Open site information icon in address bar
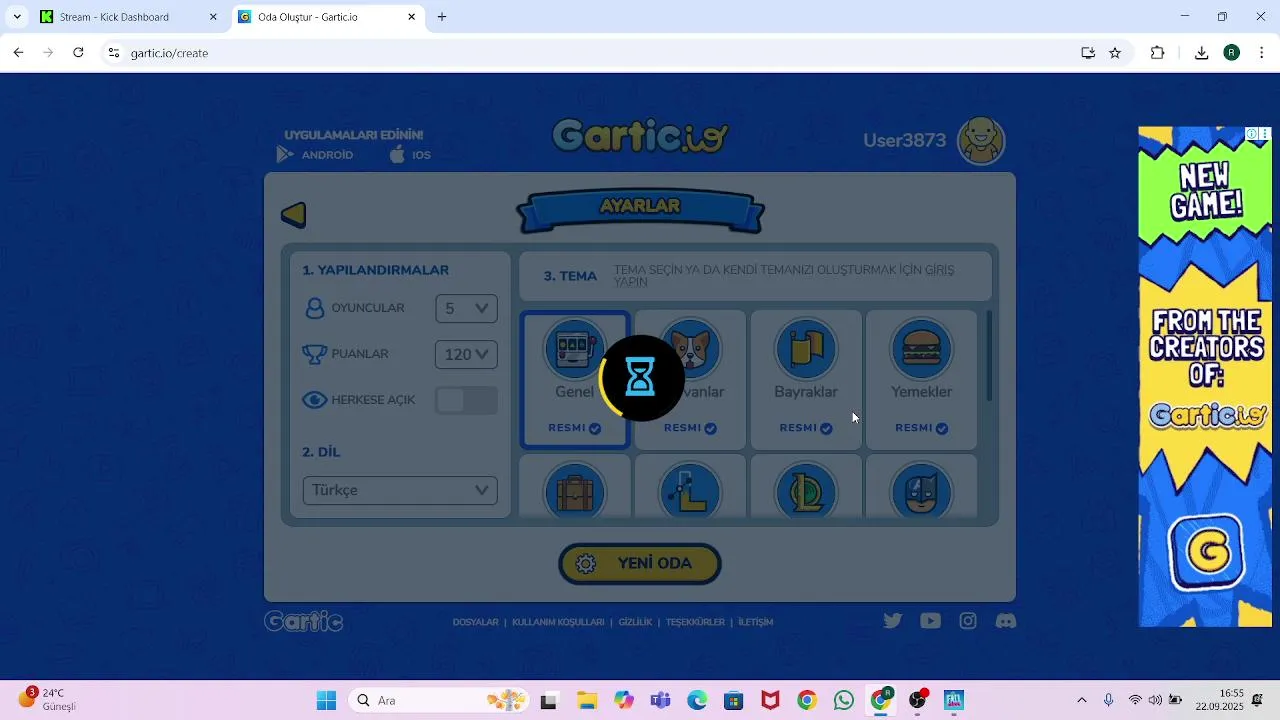The width and height of the screenshot is (1280, 720). 113,53
